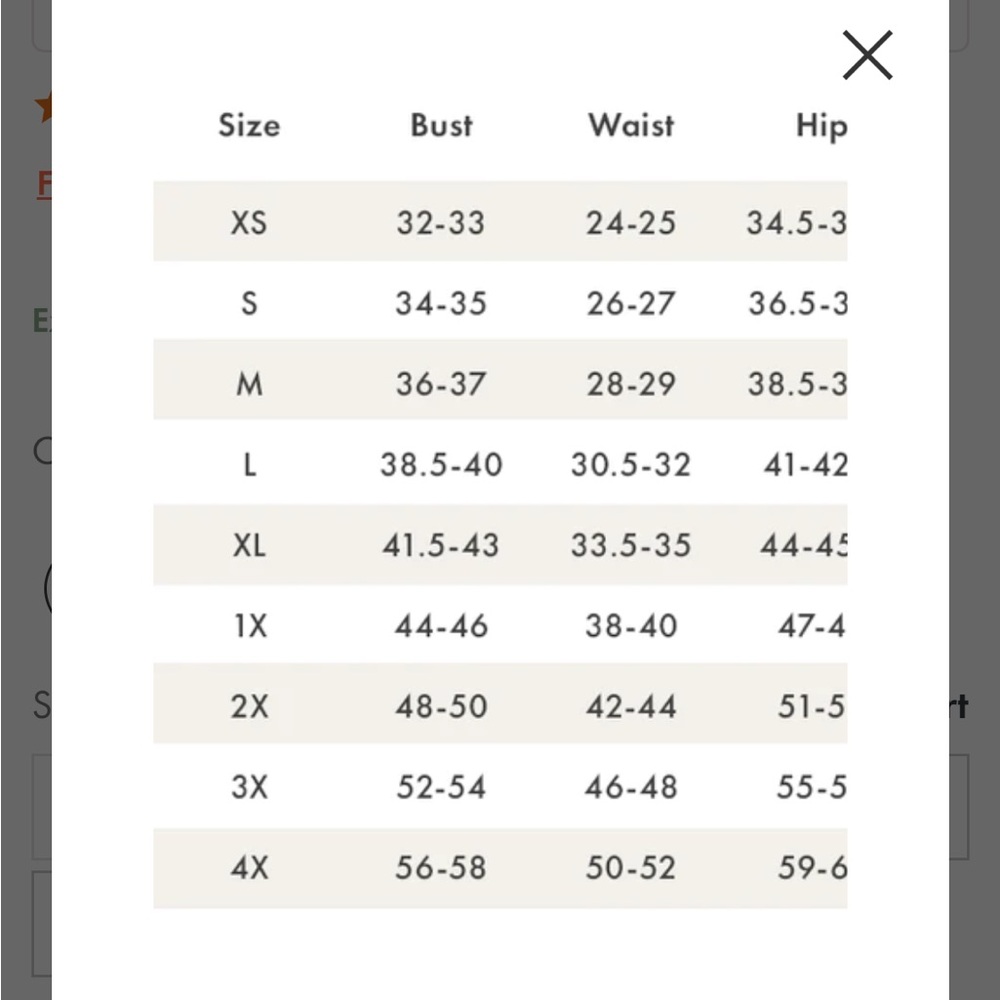1000x1000 pixels.
Task: Select the 4X size row label
Action: click(x=249, y=868)
